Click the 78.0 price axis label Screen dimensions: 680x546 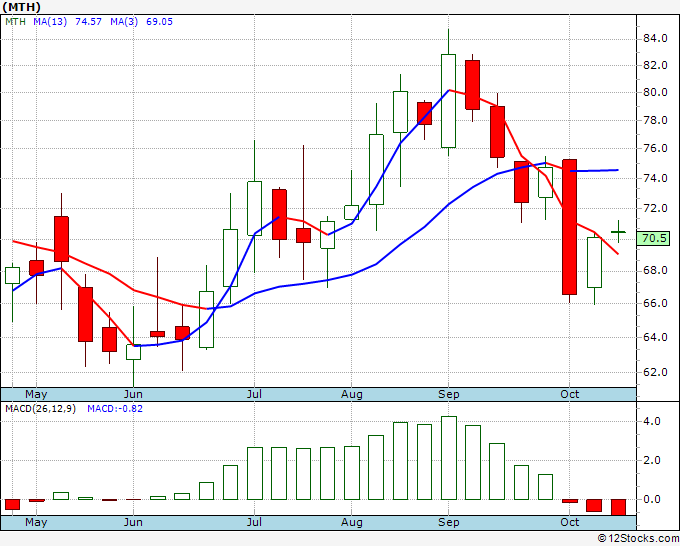[x=655, y=121]
